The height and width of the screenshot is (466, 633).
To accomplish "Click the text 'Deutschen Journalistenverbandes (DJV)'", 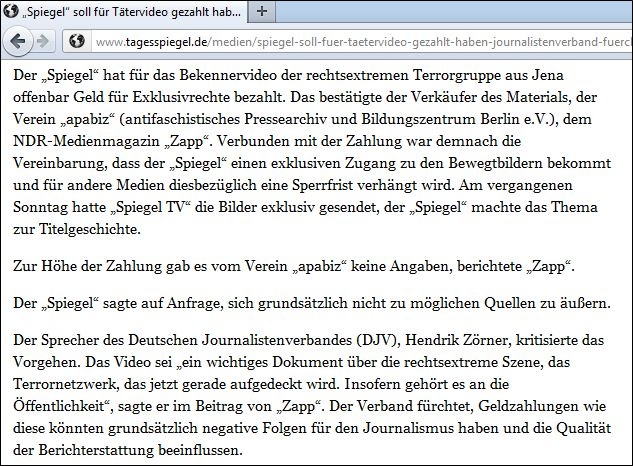I will [264, 340].
